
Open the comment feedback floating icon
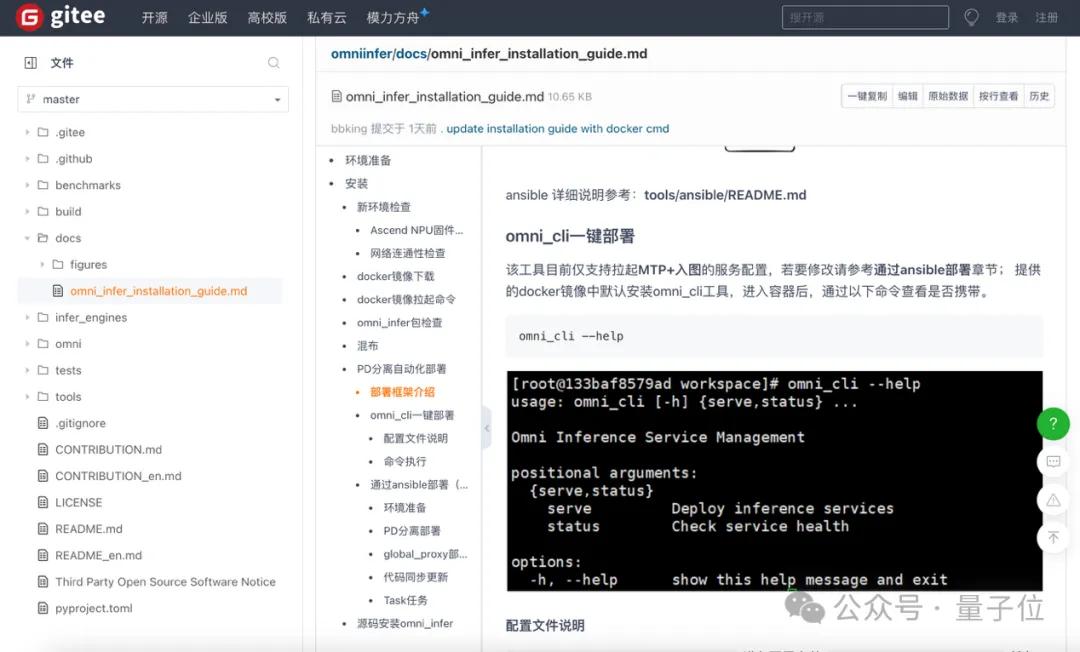point(1053,462)
